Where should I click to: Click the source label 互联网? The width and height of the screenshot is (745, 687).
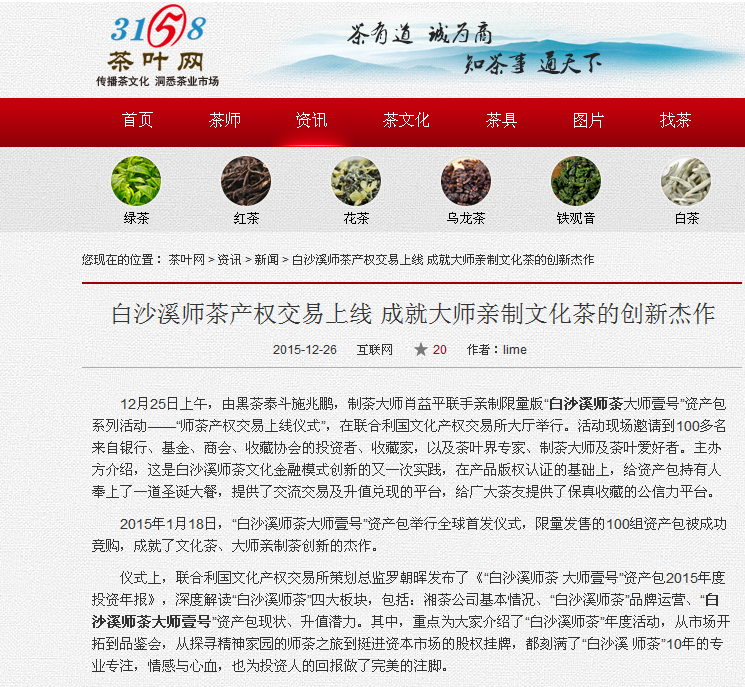pyautogui.click(x=374, y=350)
